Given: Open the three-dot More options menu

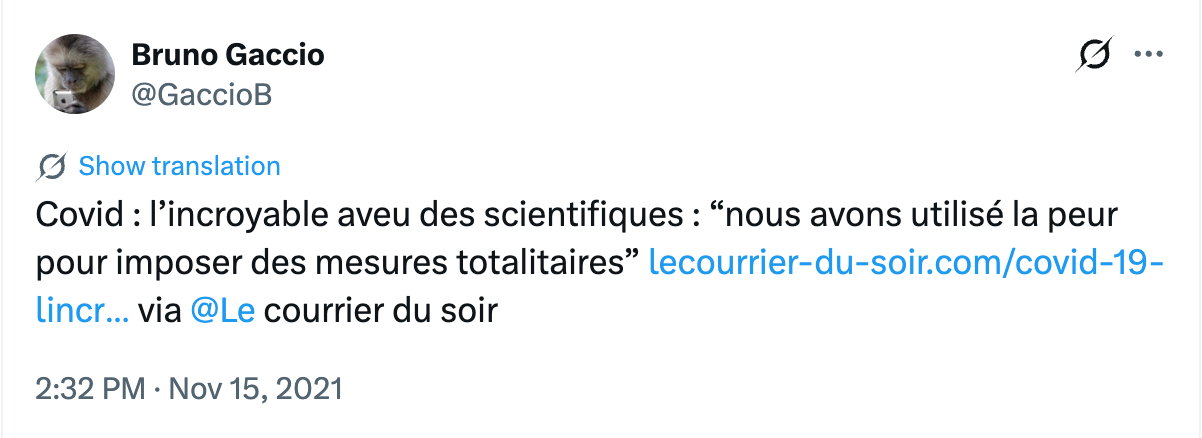Looking at the screenshot, I should (x=1144, y=55).
